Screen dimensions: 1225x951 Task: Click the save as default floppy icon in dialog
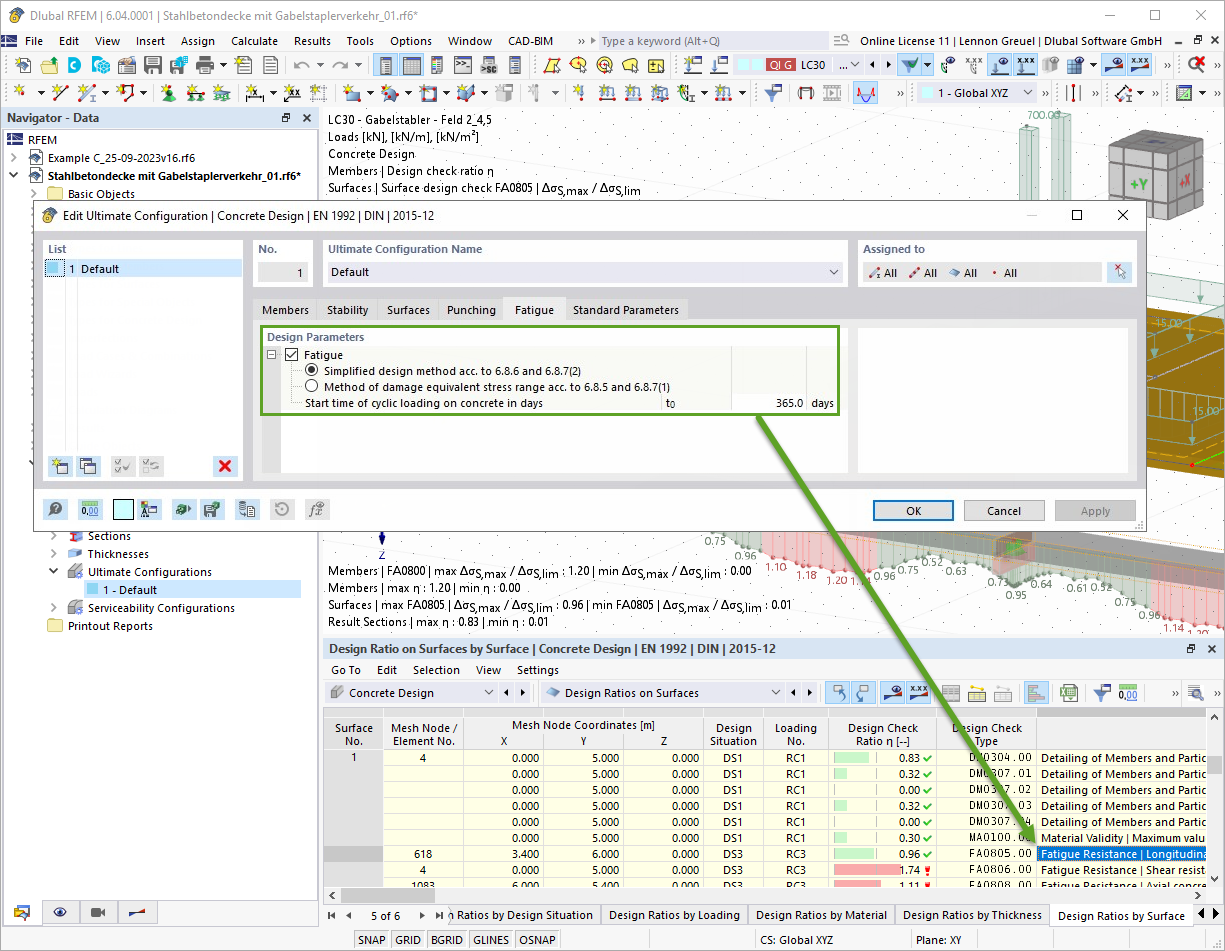(x=212, y=509)
